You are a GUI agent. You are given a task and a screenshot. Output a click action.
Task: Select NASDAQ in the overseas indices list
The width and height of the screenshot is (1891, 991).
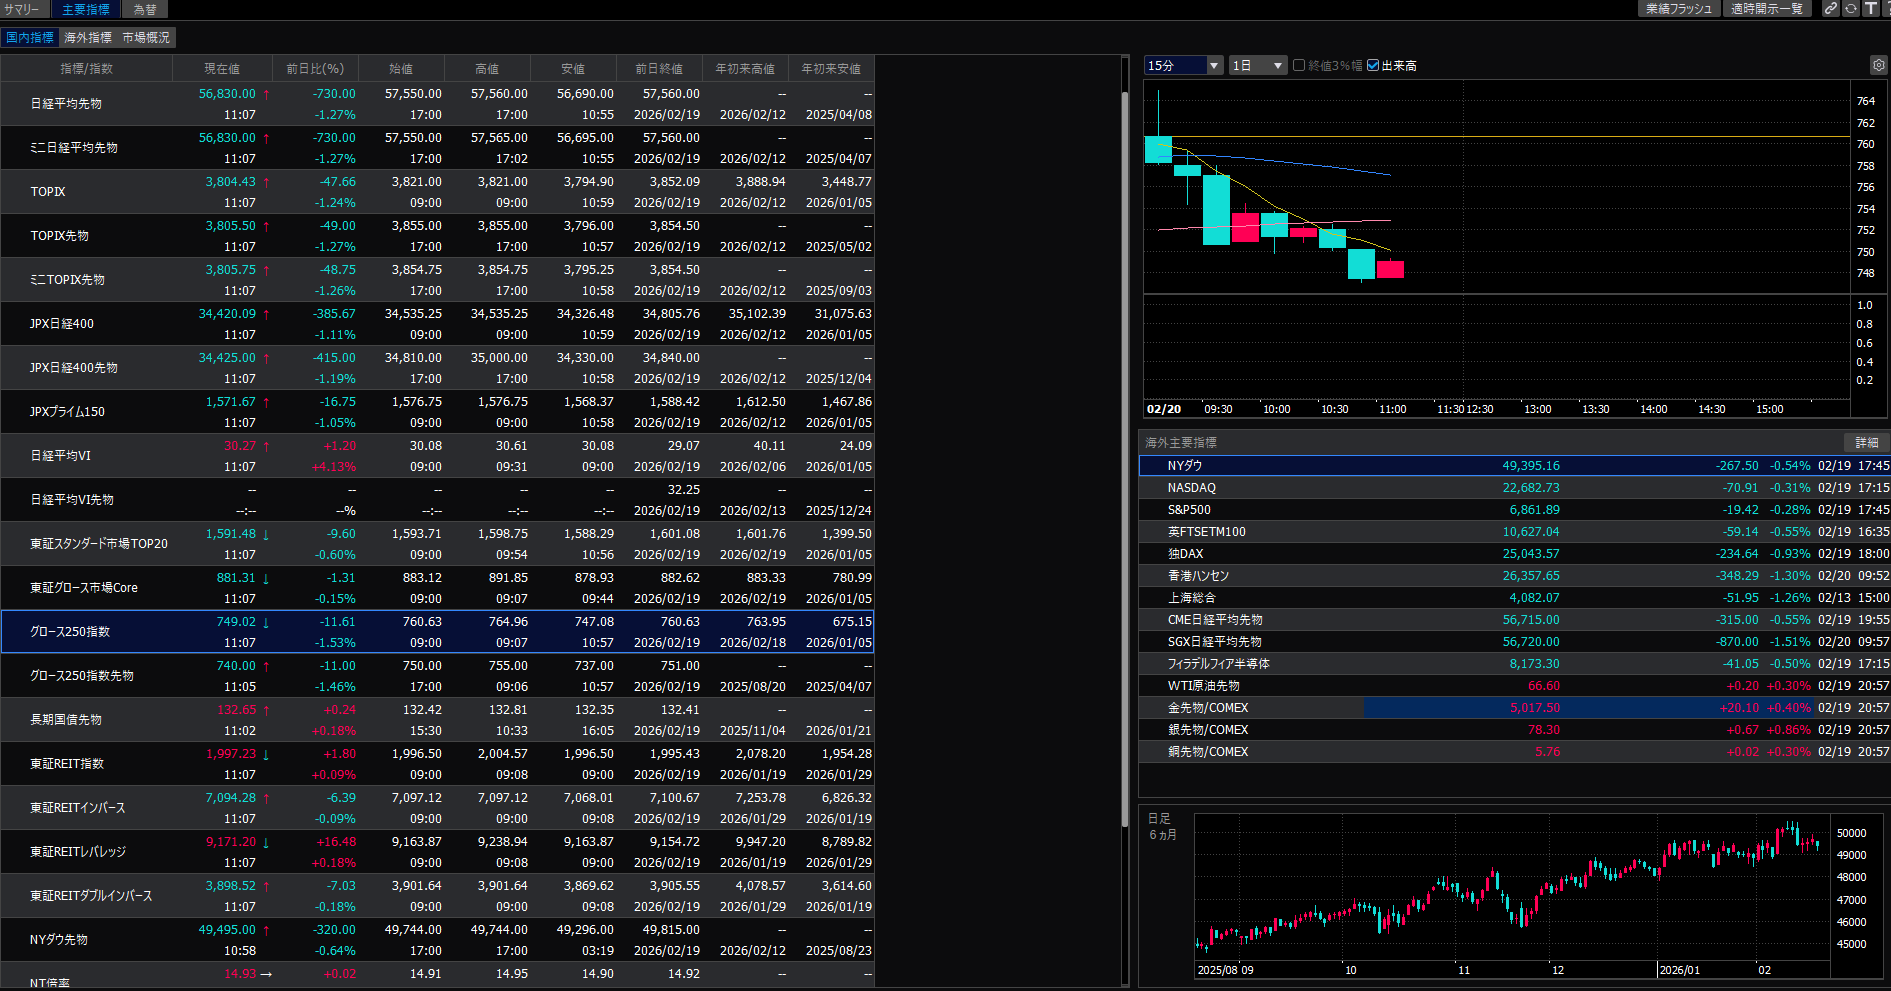tap(1192, 488)
